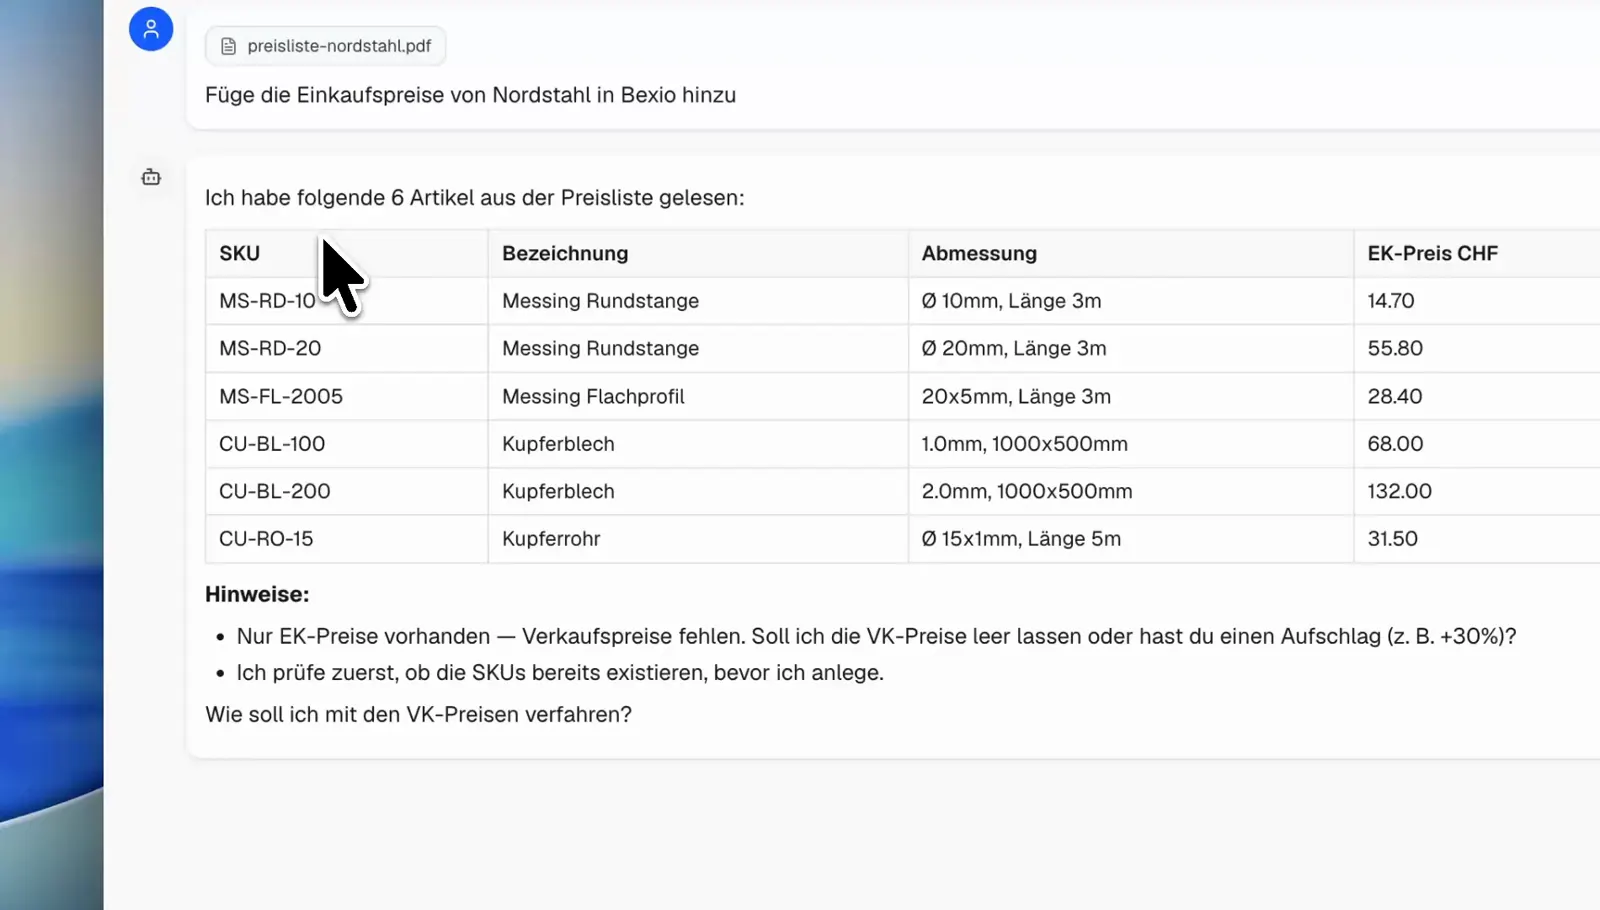The image size is (1600, 910).
Task: Click the note about missing Verkaufspreise
Action: [876, 636]
